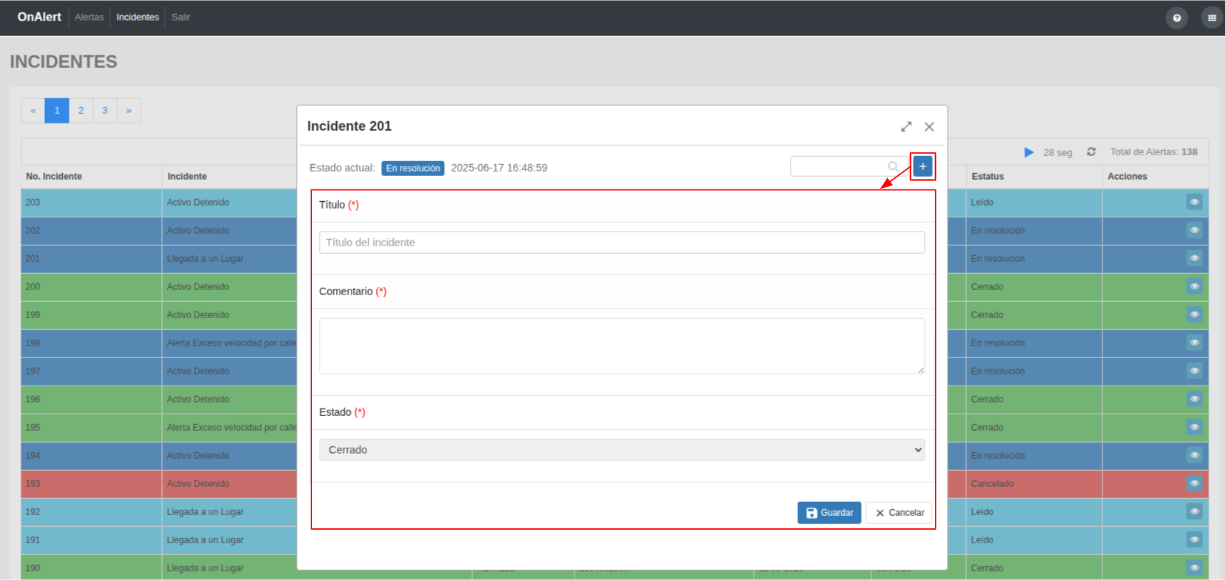View incident 197 with its eye icon

pyautogui.click(x=1195, y=370)
